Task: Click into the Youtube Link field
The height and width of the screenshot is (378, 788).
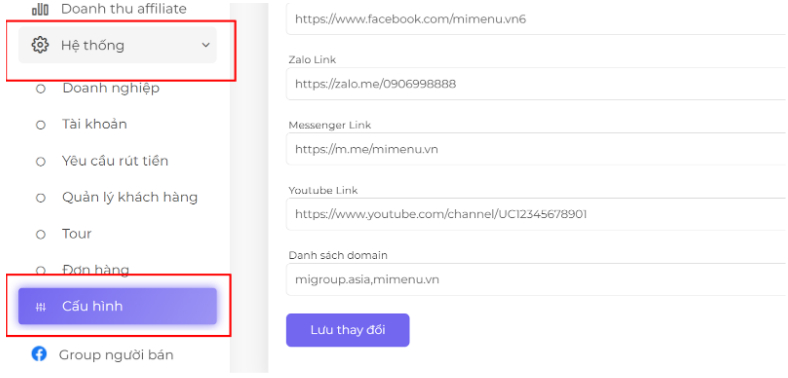Action: pyautogui.click(x=537, y=214)
